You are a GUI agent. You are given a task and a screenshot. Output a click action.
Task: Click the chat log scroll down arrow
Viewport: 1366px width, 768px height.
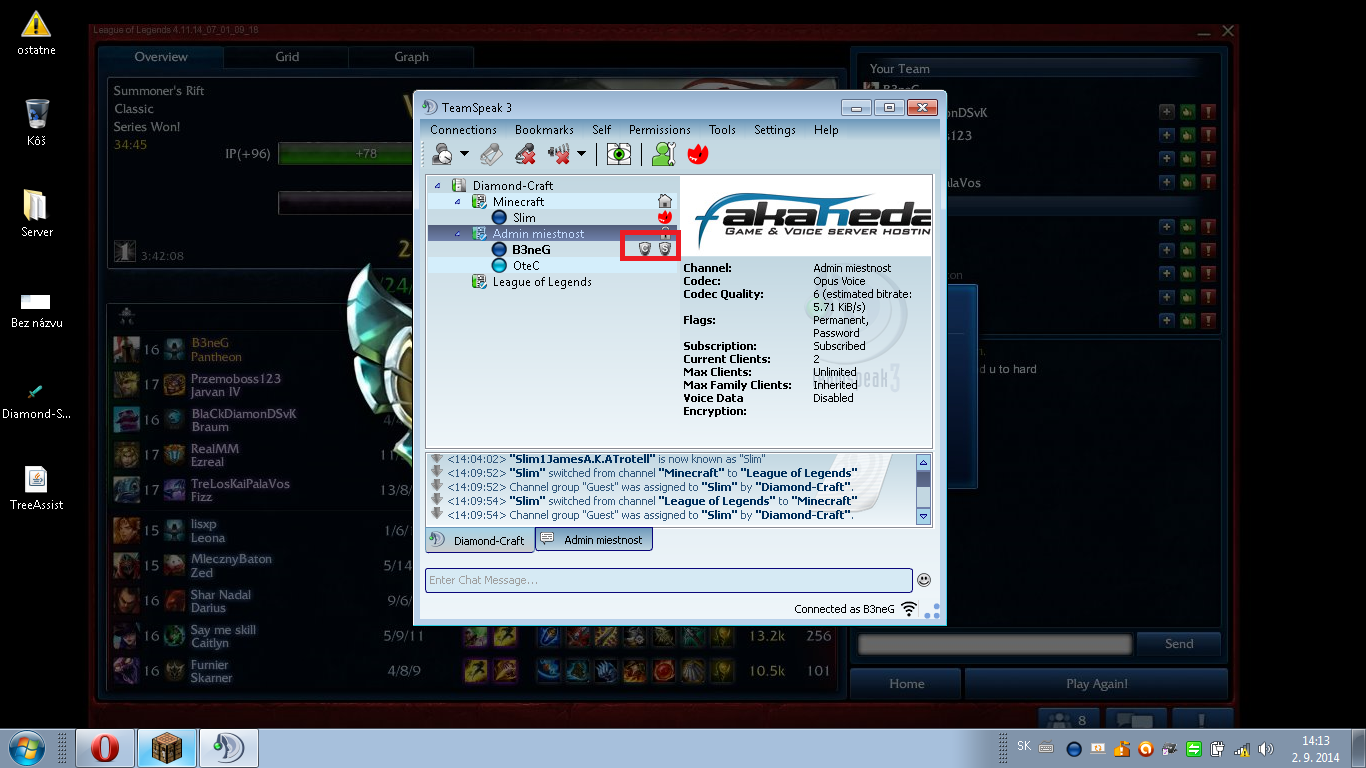(x=924, y=517)
